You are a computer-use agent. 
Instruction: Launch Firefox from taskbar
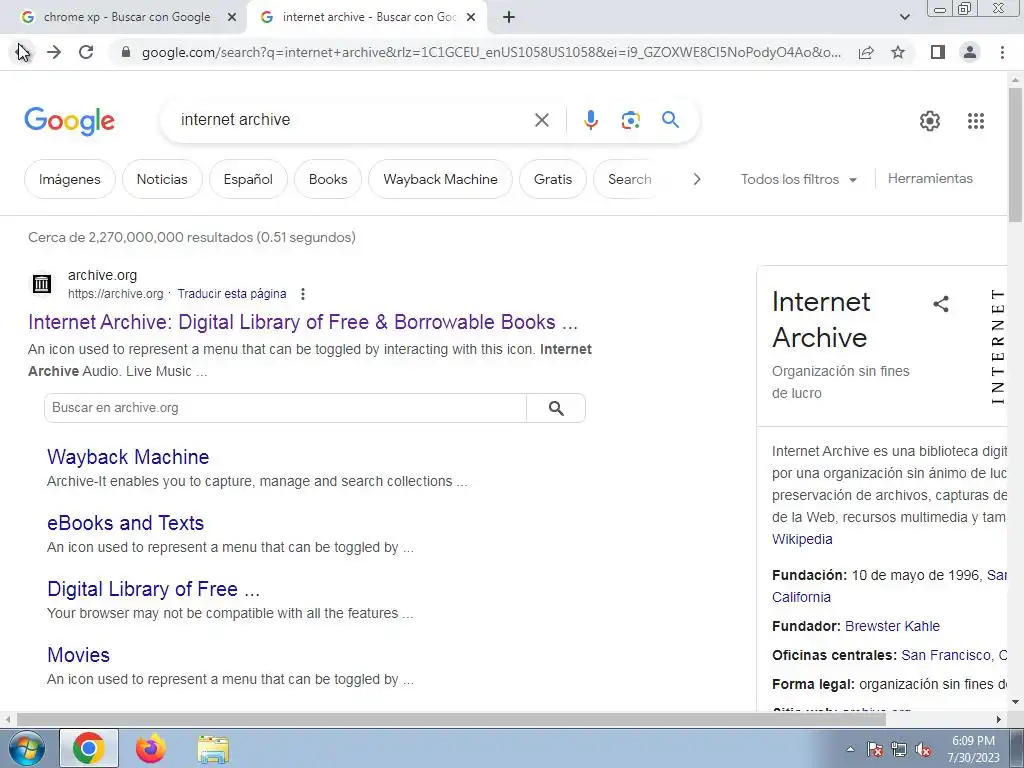coord(151,748)
